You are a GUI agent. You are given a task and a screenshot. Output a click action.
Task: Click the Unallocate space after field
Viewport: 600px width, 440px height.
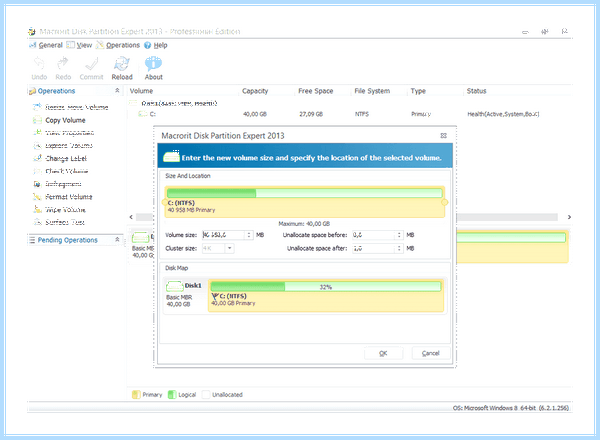(x=374, y=248)
